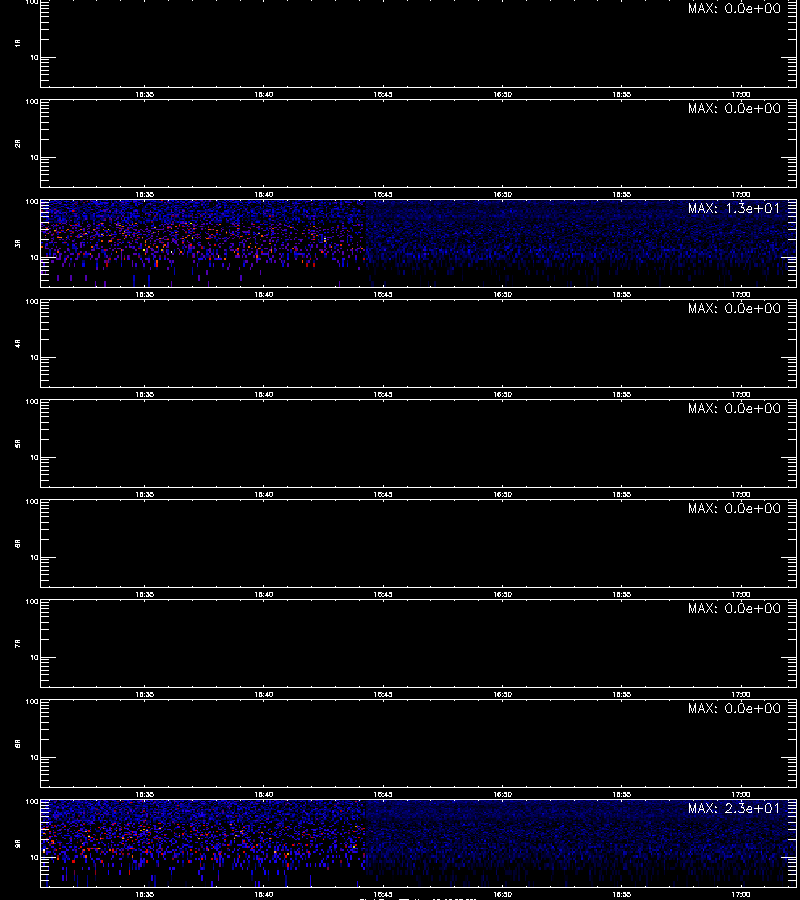This screenshot has width=800, height=900.
Task: Click the MAX: 2.3e+01 label
Action: (x=734, y=808)
